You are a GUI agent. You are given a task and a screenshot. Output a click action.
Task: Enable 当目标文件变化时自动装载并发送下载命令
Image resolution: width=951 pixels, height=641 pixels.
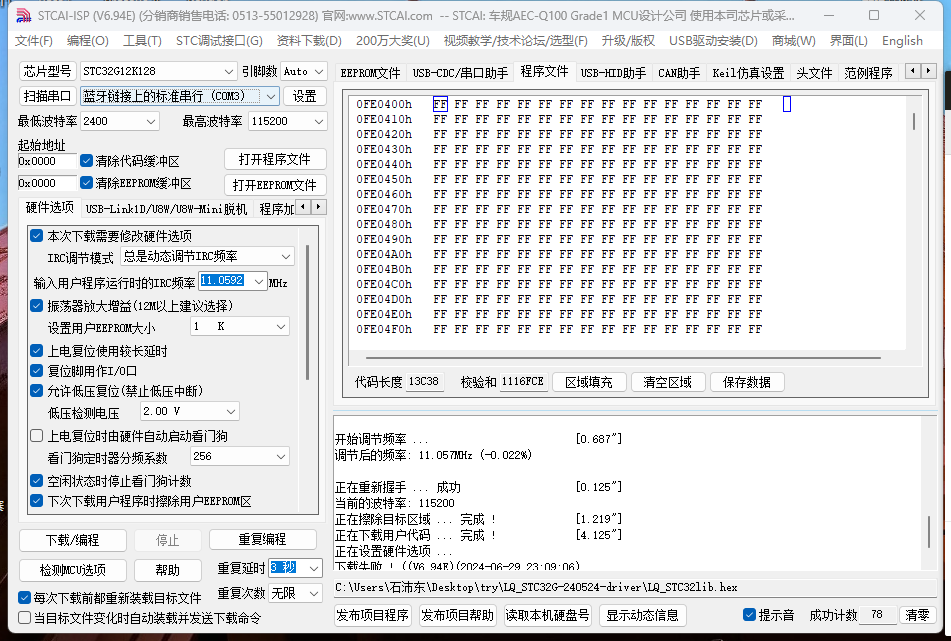tap(25, 618)
